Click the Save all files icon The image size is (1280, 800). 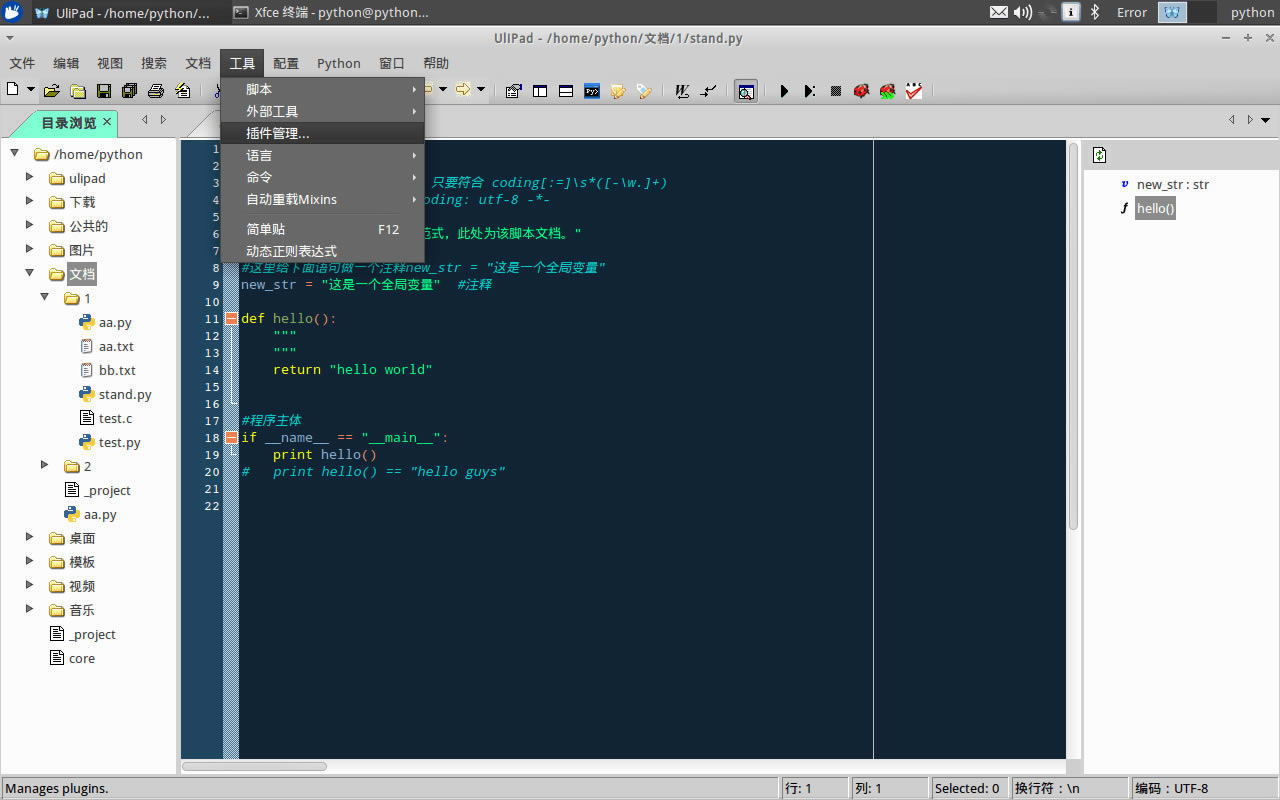point(129,91)
